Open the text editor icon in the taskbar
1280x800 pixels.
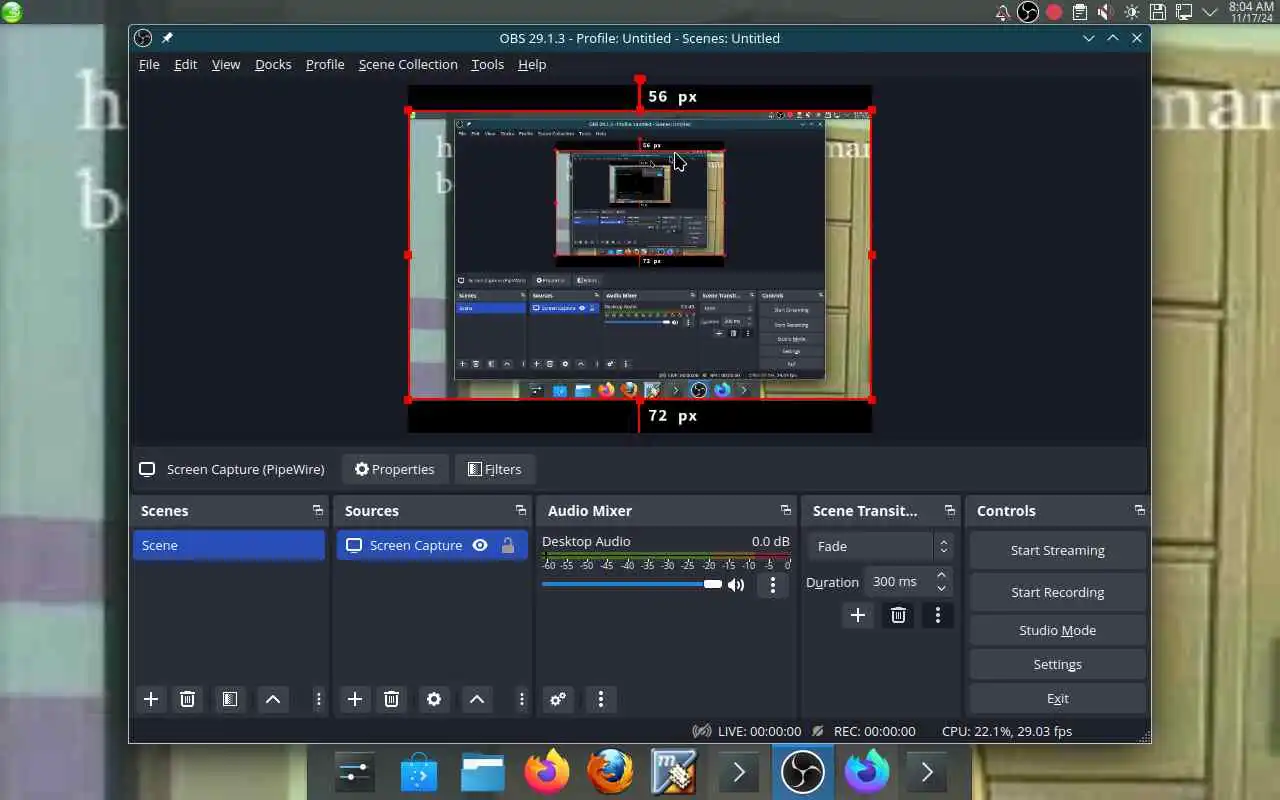coord(675,772)
